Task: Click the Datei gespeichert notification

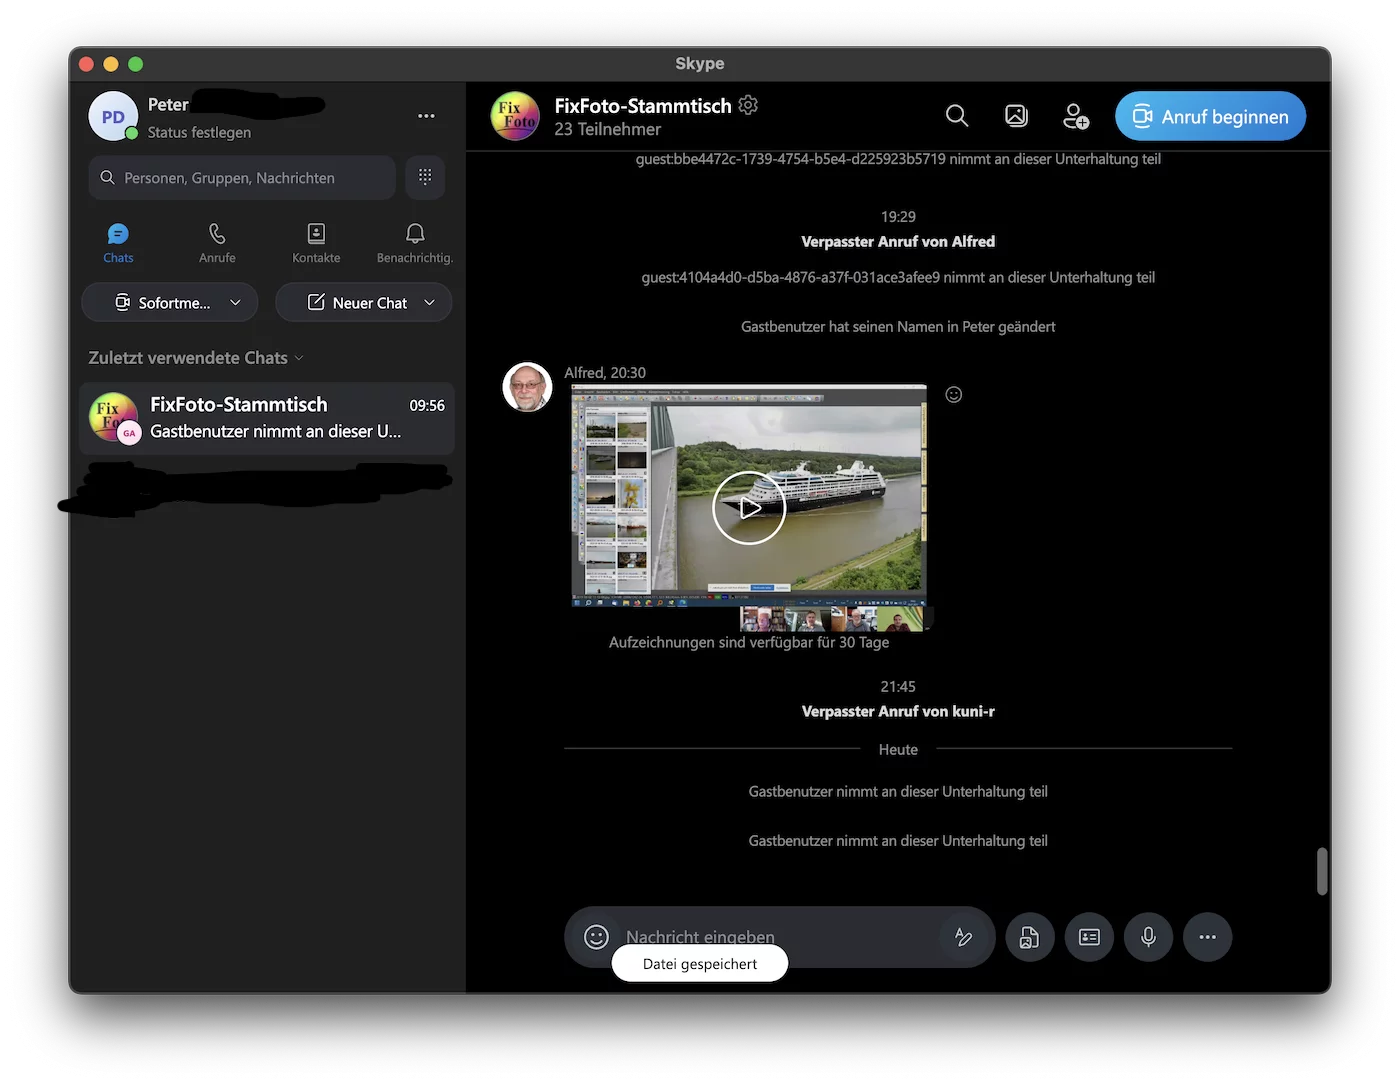Action: click(700, 964)
